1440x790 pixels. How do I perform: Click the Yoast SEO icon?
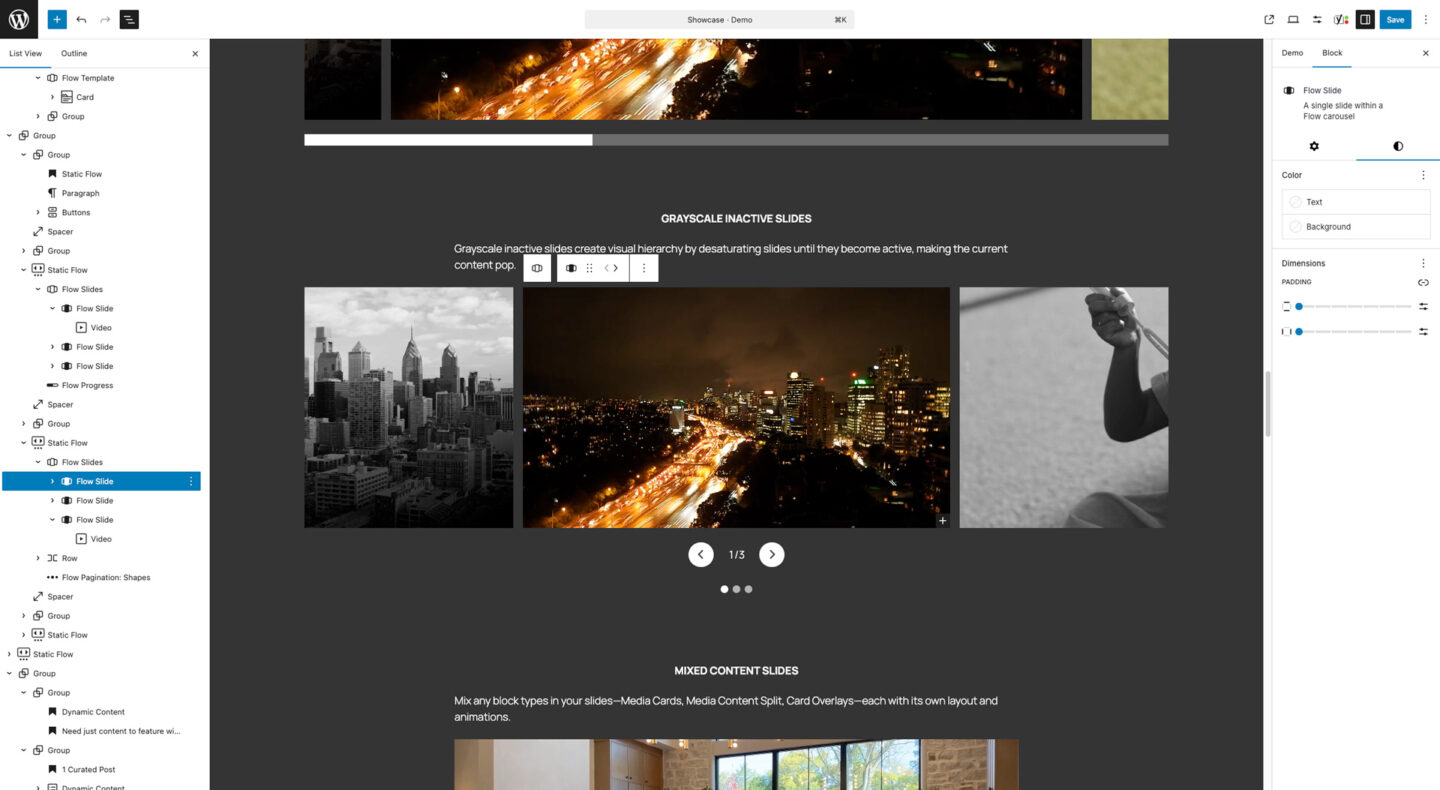pyautogui.click(x=1341, y=19)
